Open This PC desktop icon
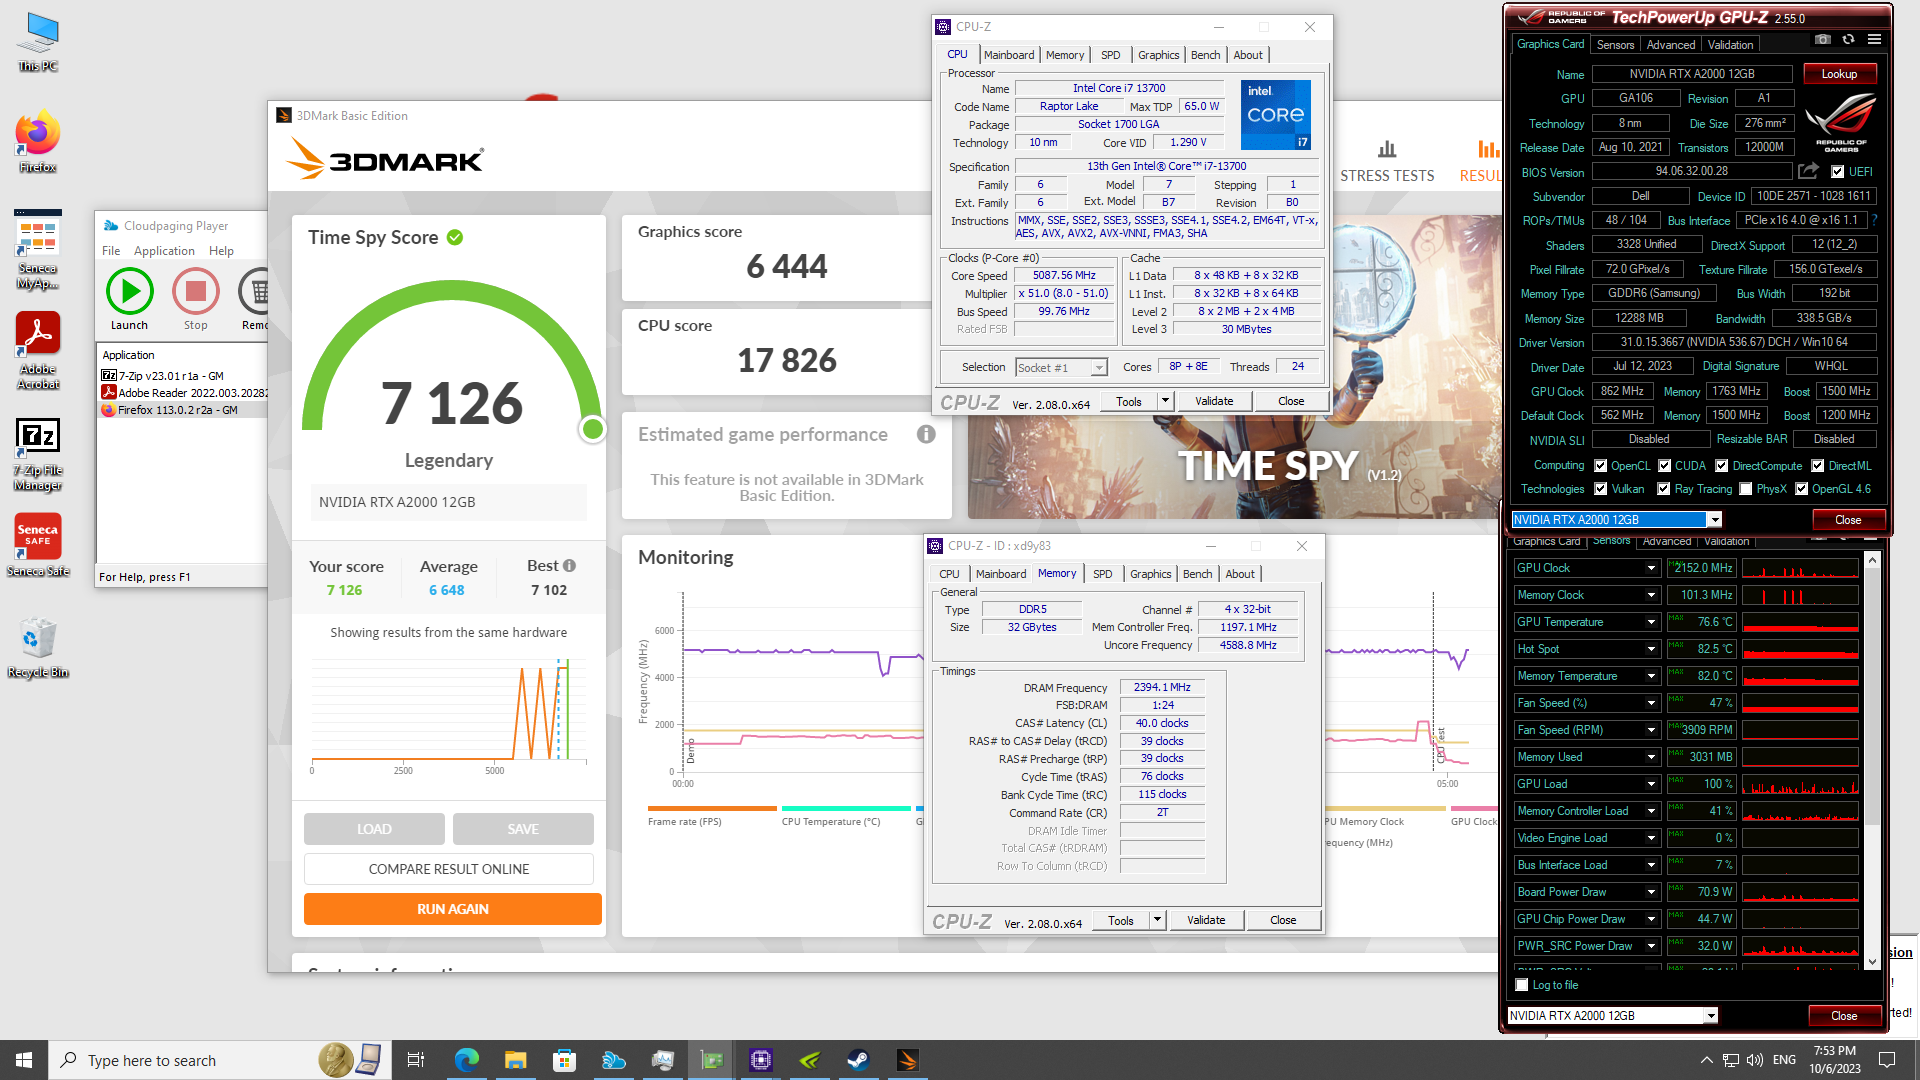 click(x=38, y=42)
